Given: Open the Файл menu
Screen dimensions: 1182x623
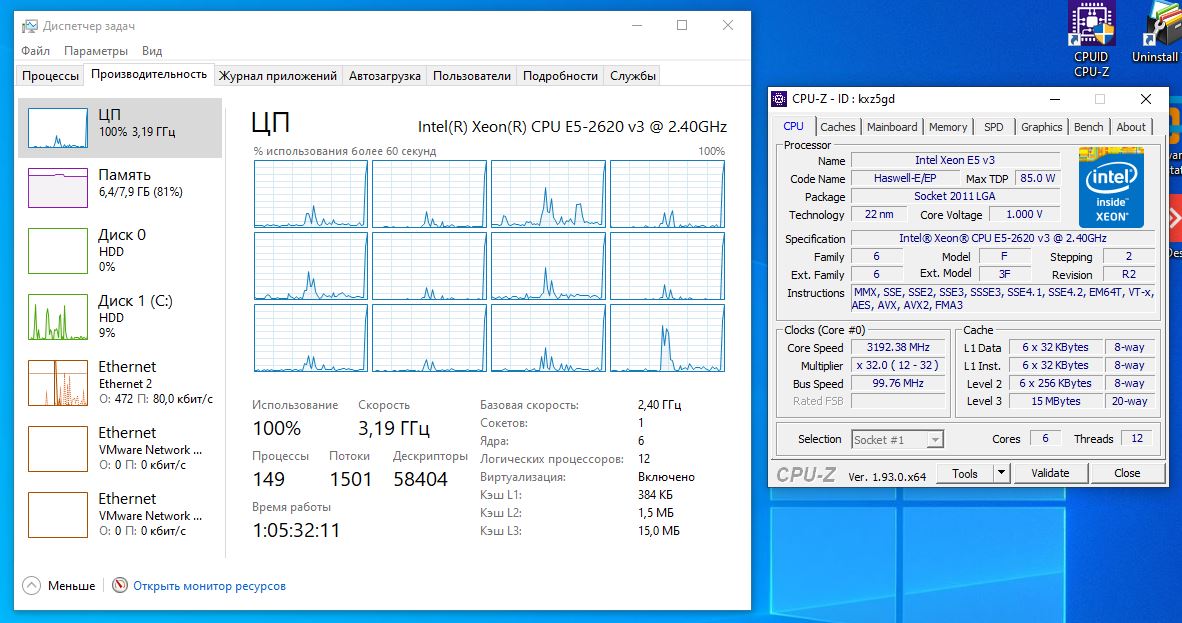Looking at the screenshot, I should coord(35,51).
